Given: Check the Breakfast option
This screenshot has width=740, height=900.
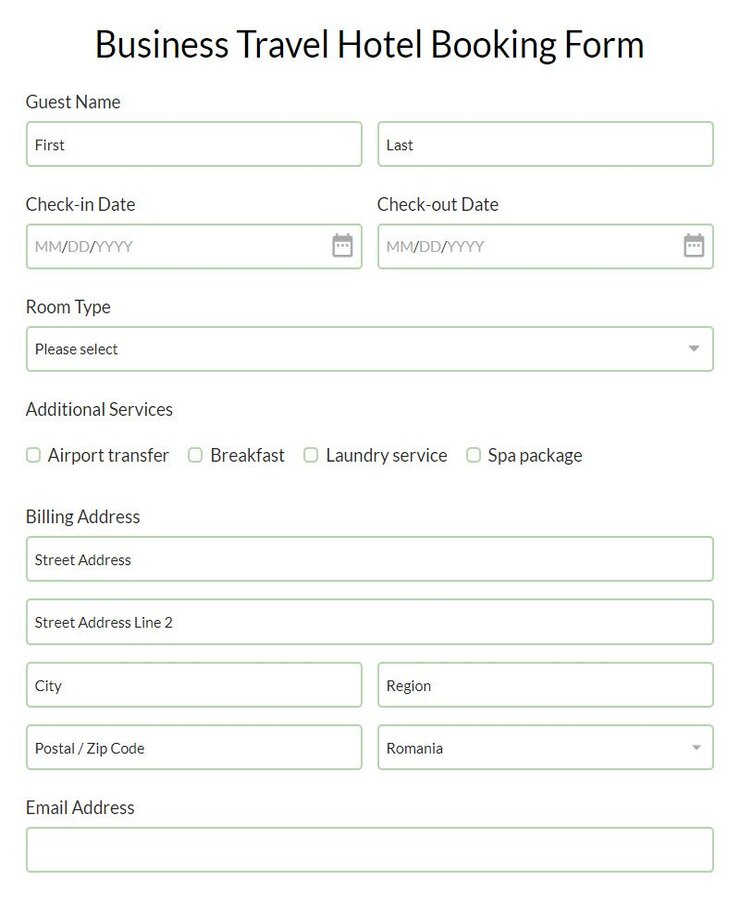Looking at the screenshot, I should click(195, 455).
